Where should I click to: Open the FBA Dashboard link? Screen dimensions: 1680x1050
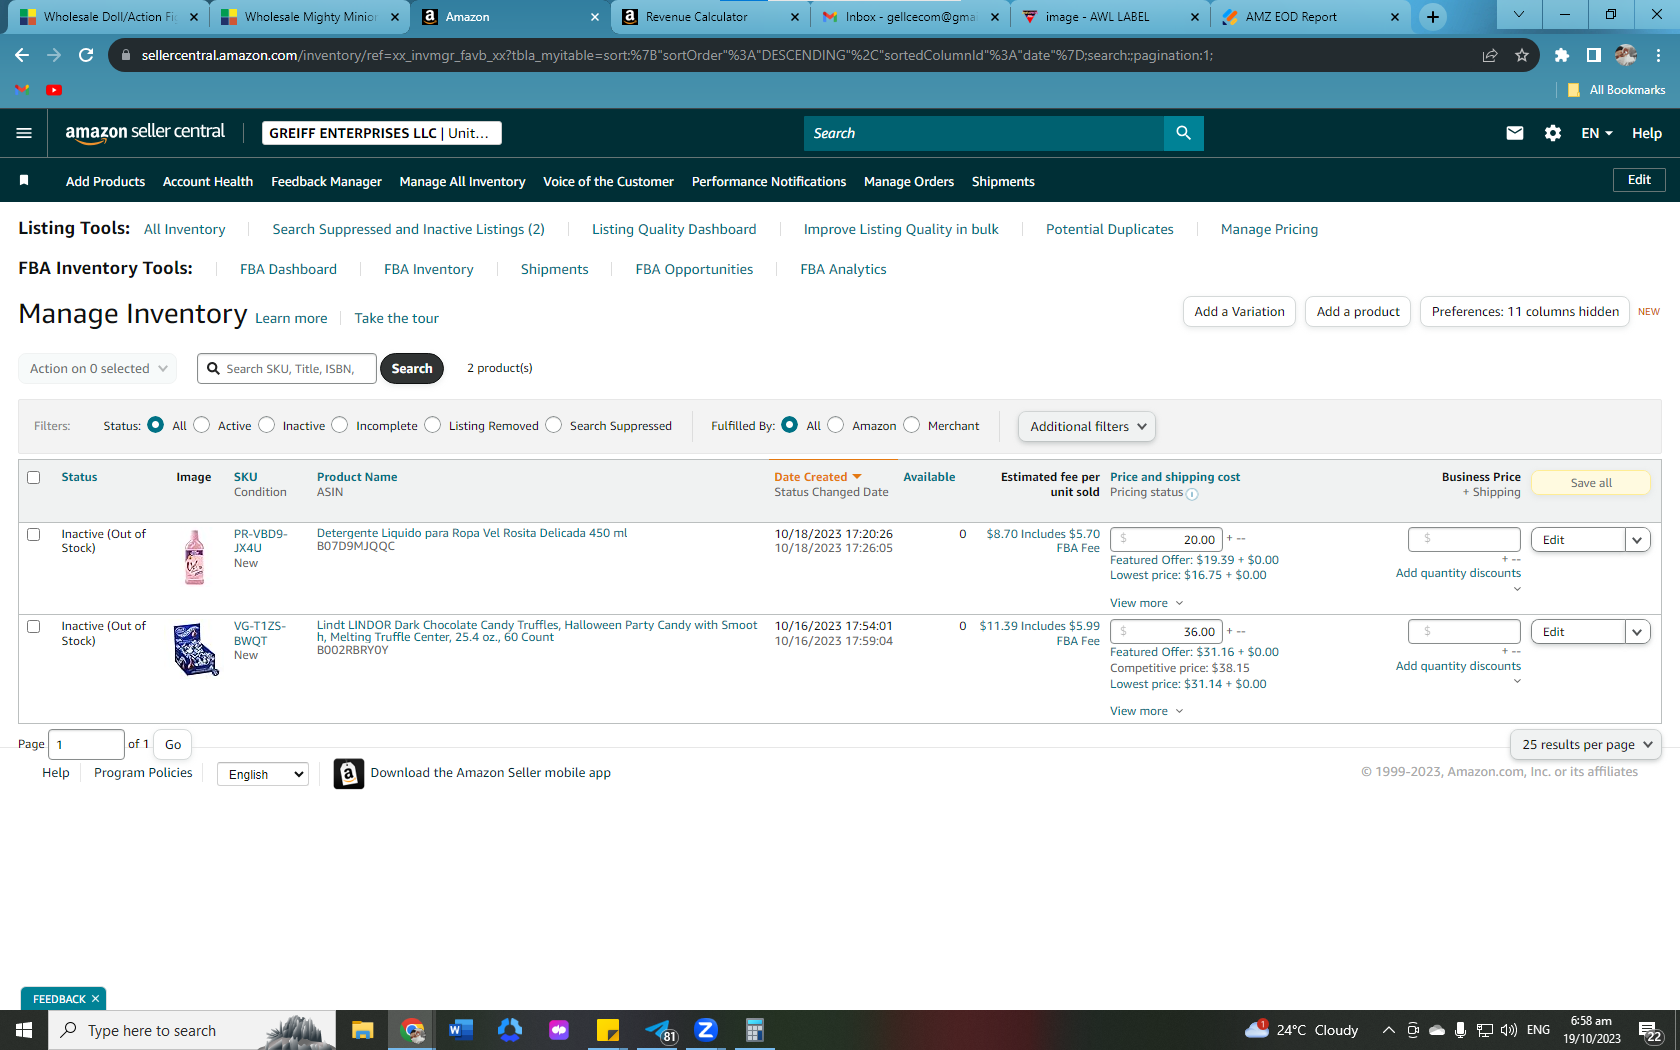coord(288,269)
